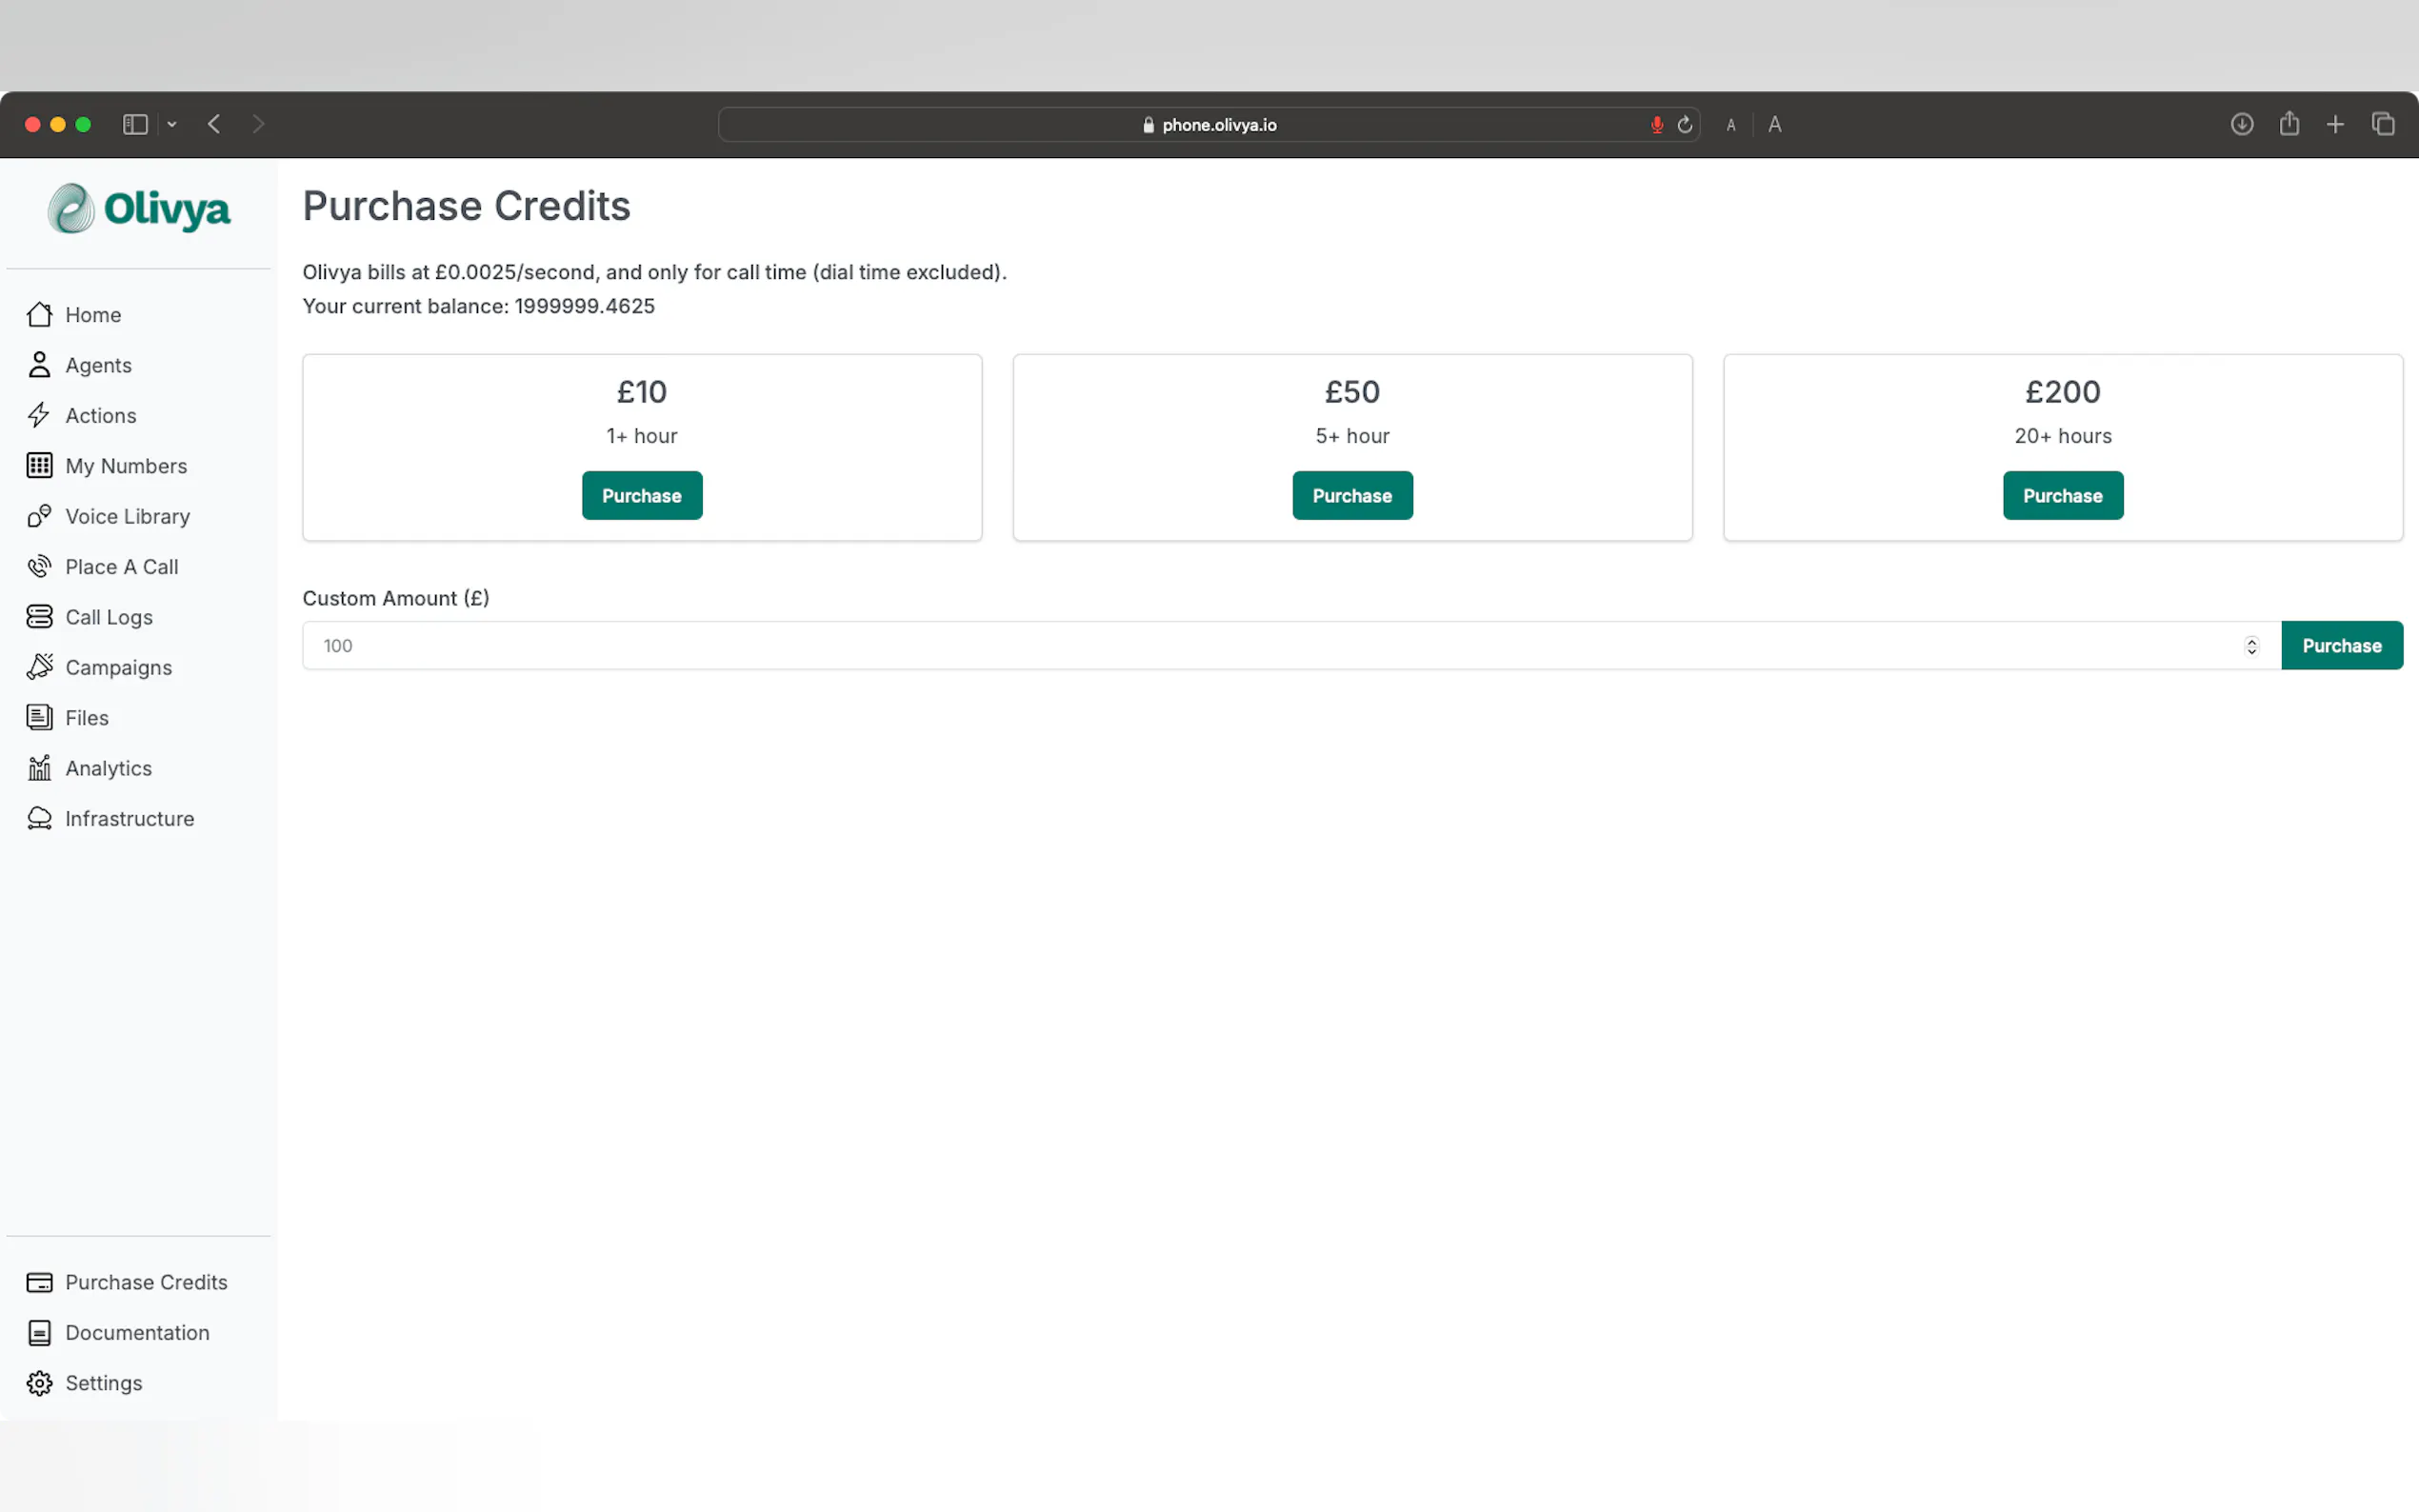Image resolution: width=2419 pixels, height=1512 pixels.
Task: Click the Voice Library icon
Action: [x=39, y=516]
